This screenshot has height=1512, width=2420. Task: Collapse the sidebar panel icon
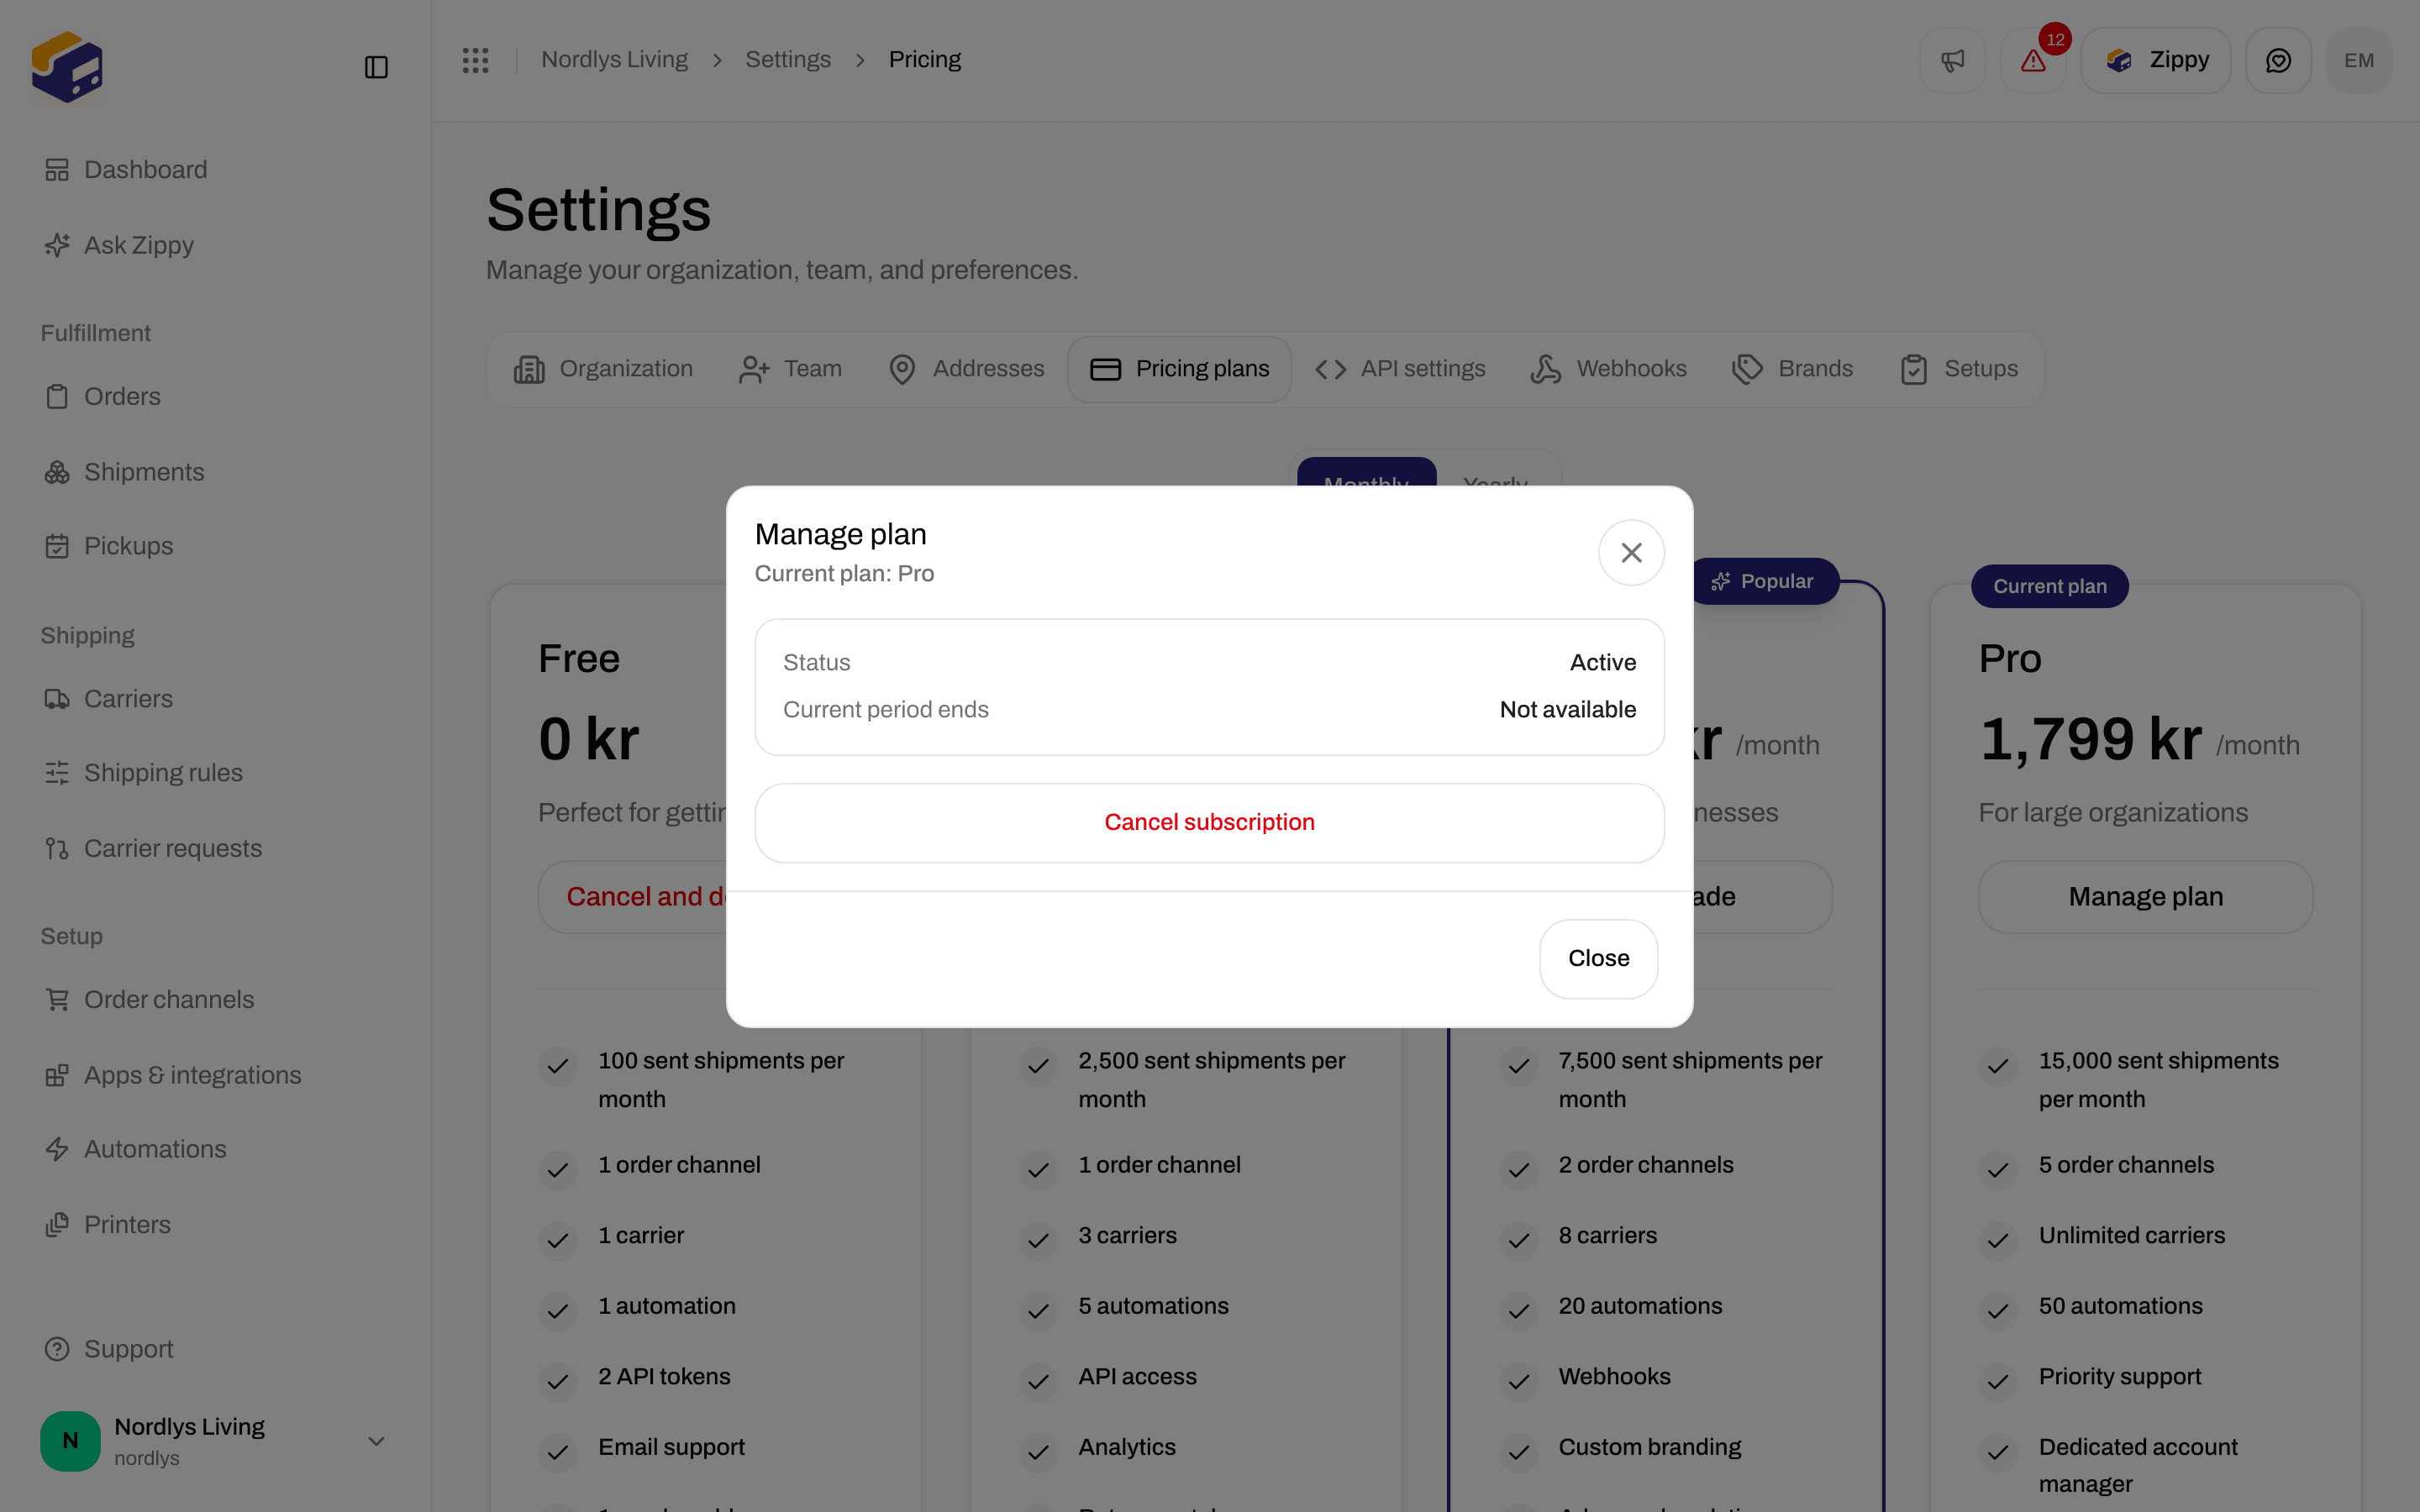point(376,67)
